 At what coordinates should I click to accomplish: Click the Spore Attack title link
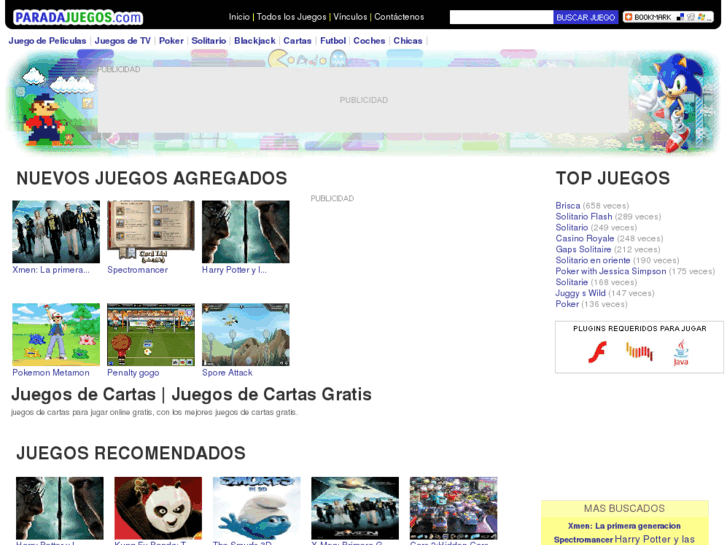coord(227,373)
